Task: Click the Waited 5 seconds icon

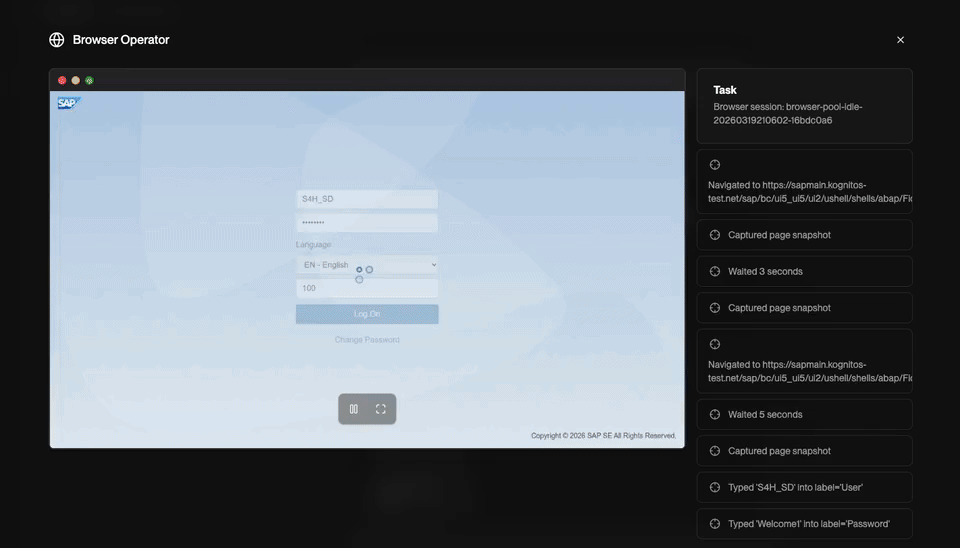Action: (714, 415)
